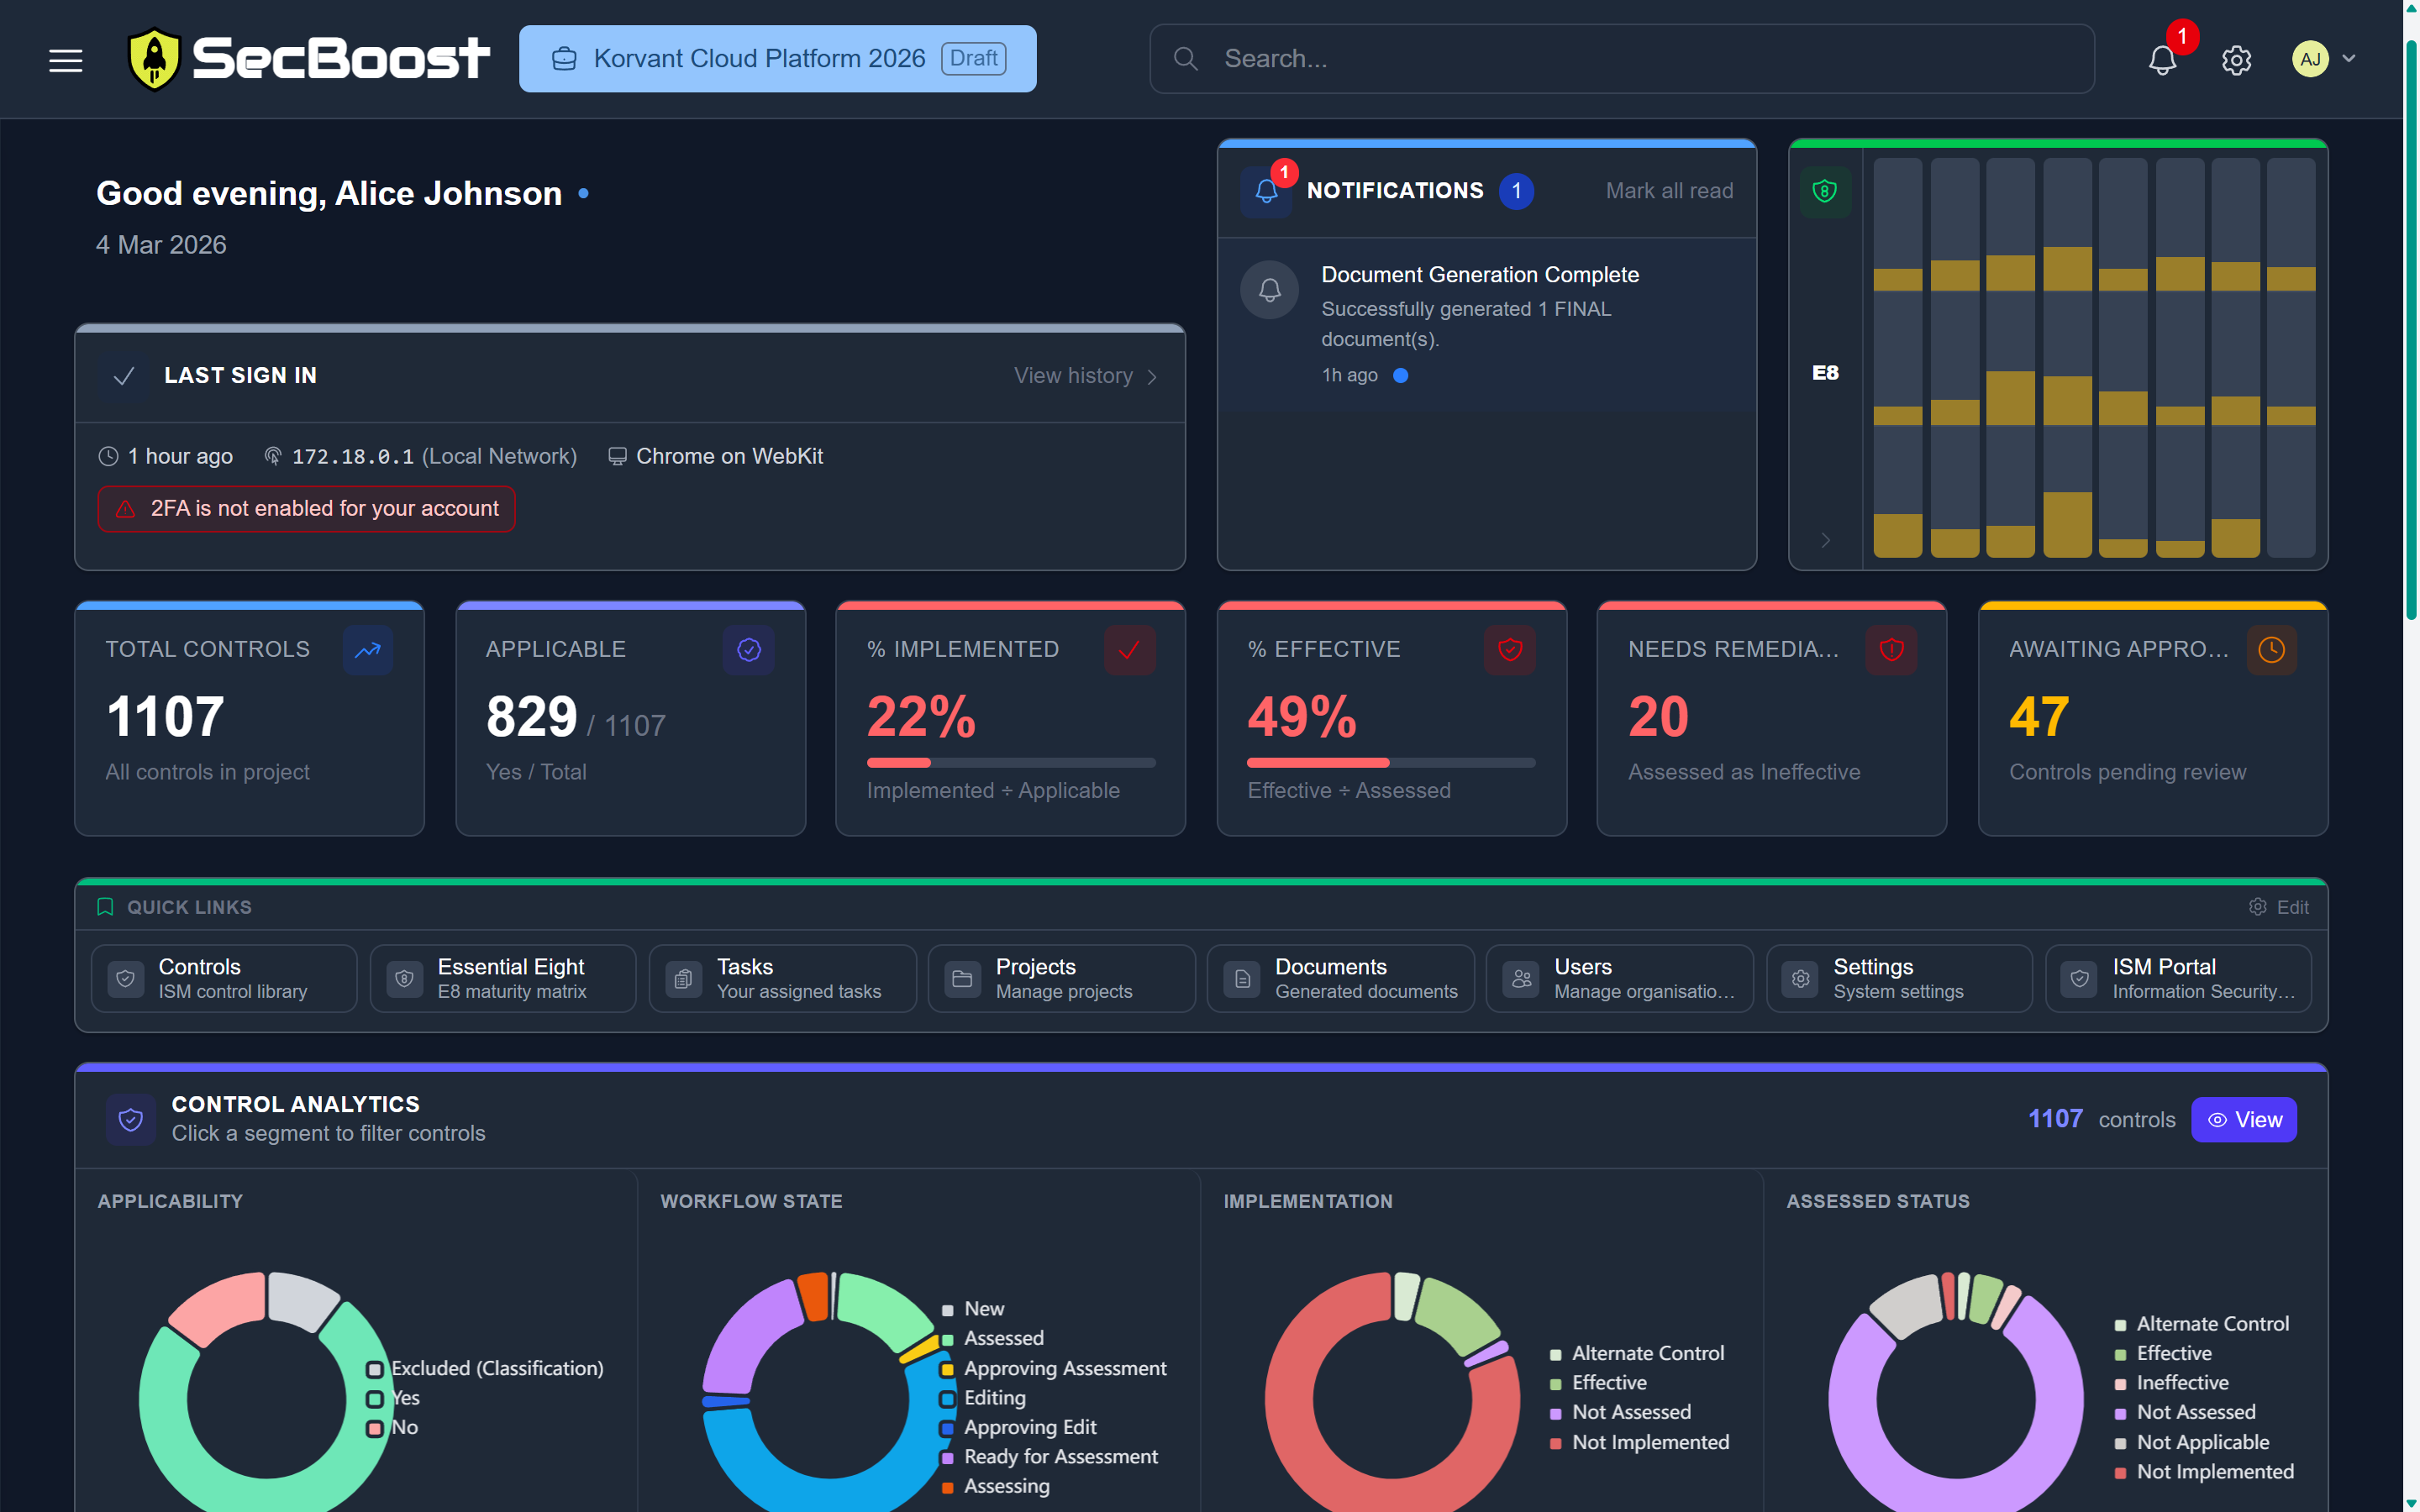Focus the Search input field
This screenshot has width=2420, height=1512.
click(x=1622, y=59)
